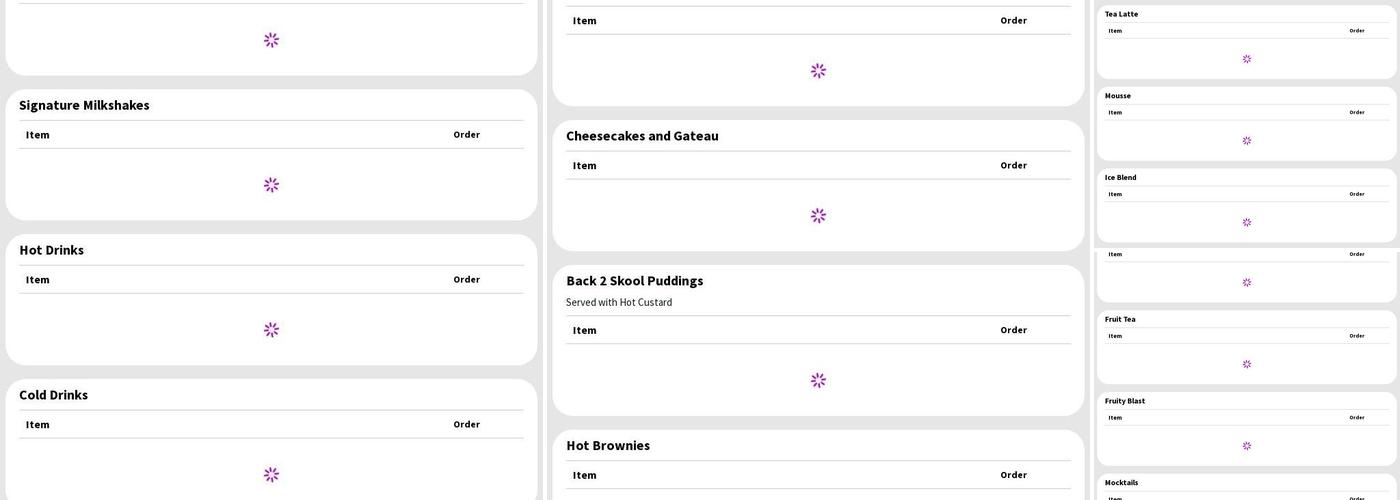Click the Ice Blend loading spinner

[1247, 223]
